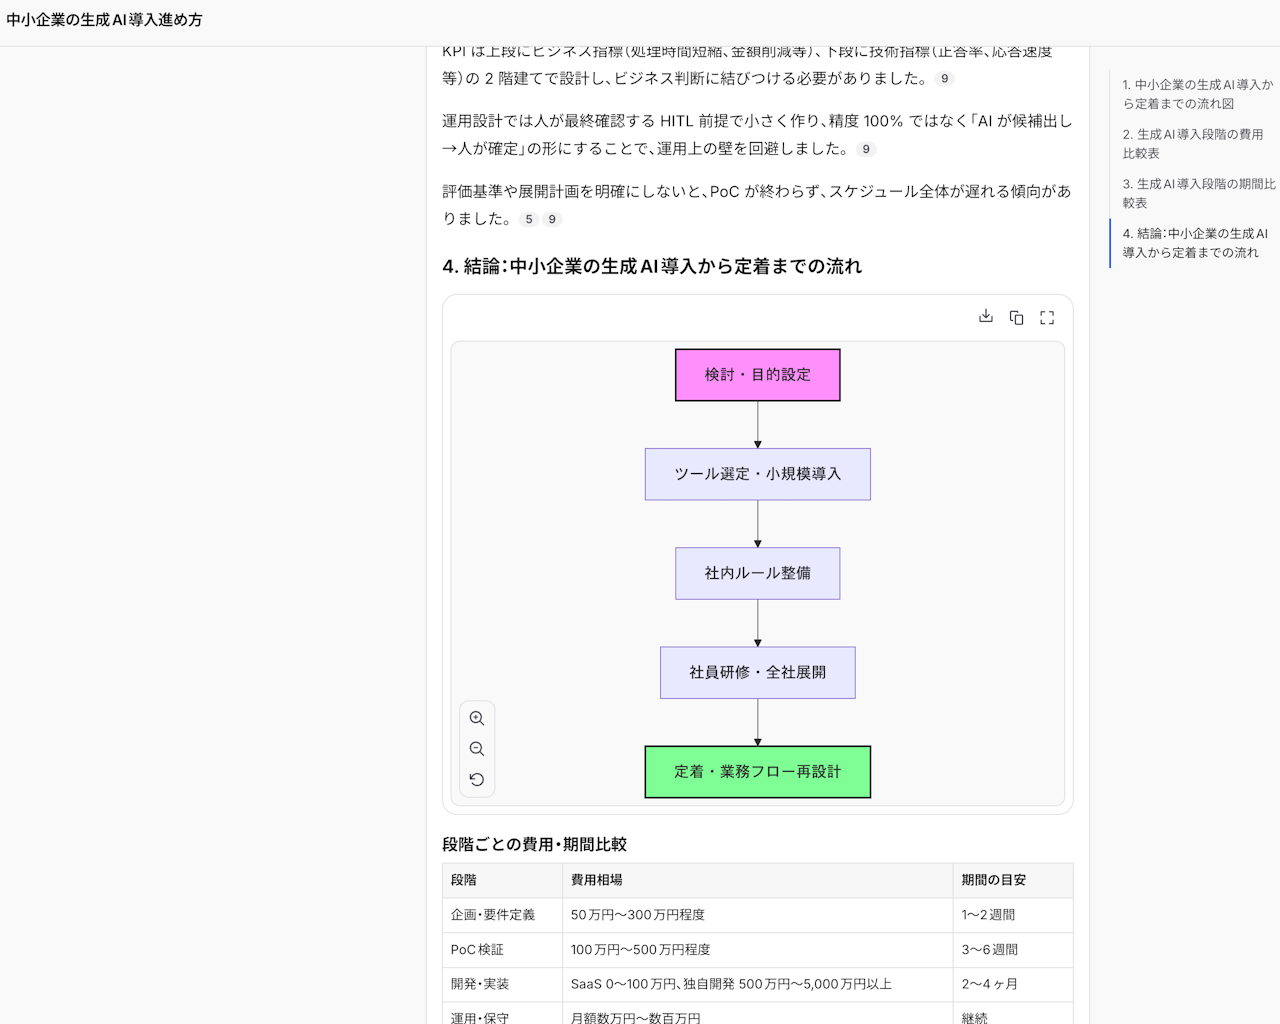The width and height of the screenshot is (1280, 1024).
Task: Go to section 2 生成AI導入段階の費用比較表
Action: pos(1193,144)
